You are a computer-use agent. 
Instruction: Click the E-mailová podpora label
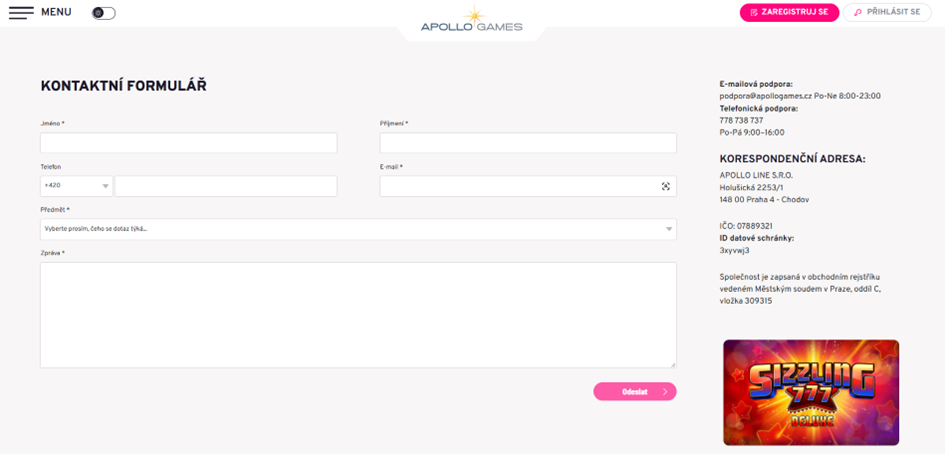(756, 84)
